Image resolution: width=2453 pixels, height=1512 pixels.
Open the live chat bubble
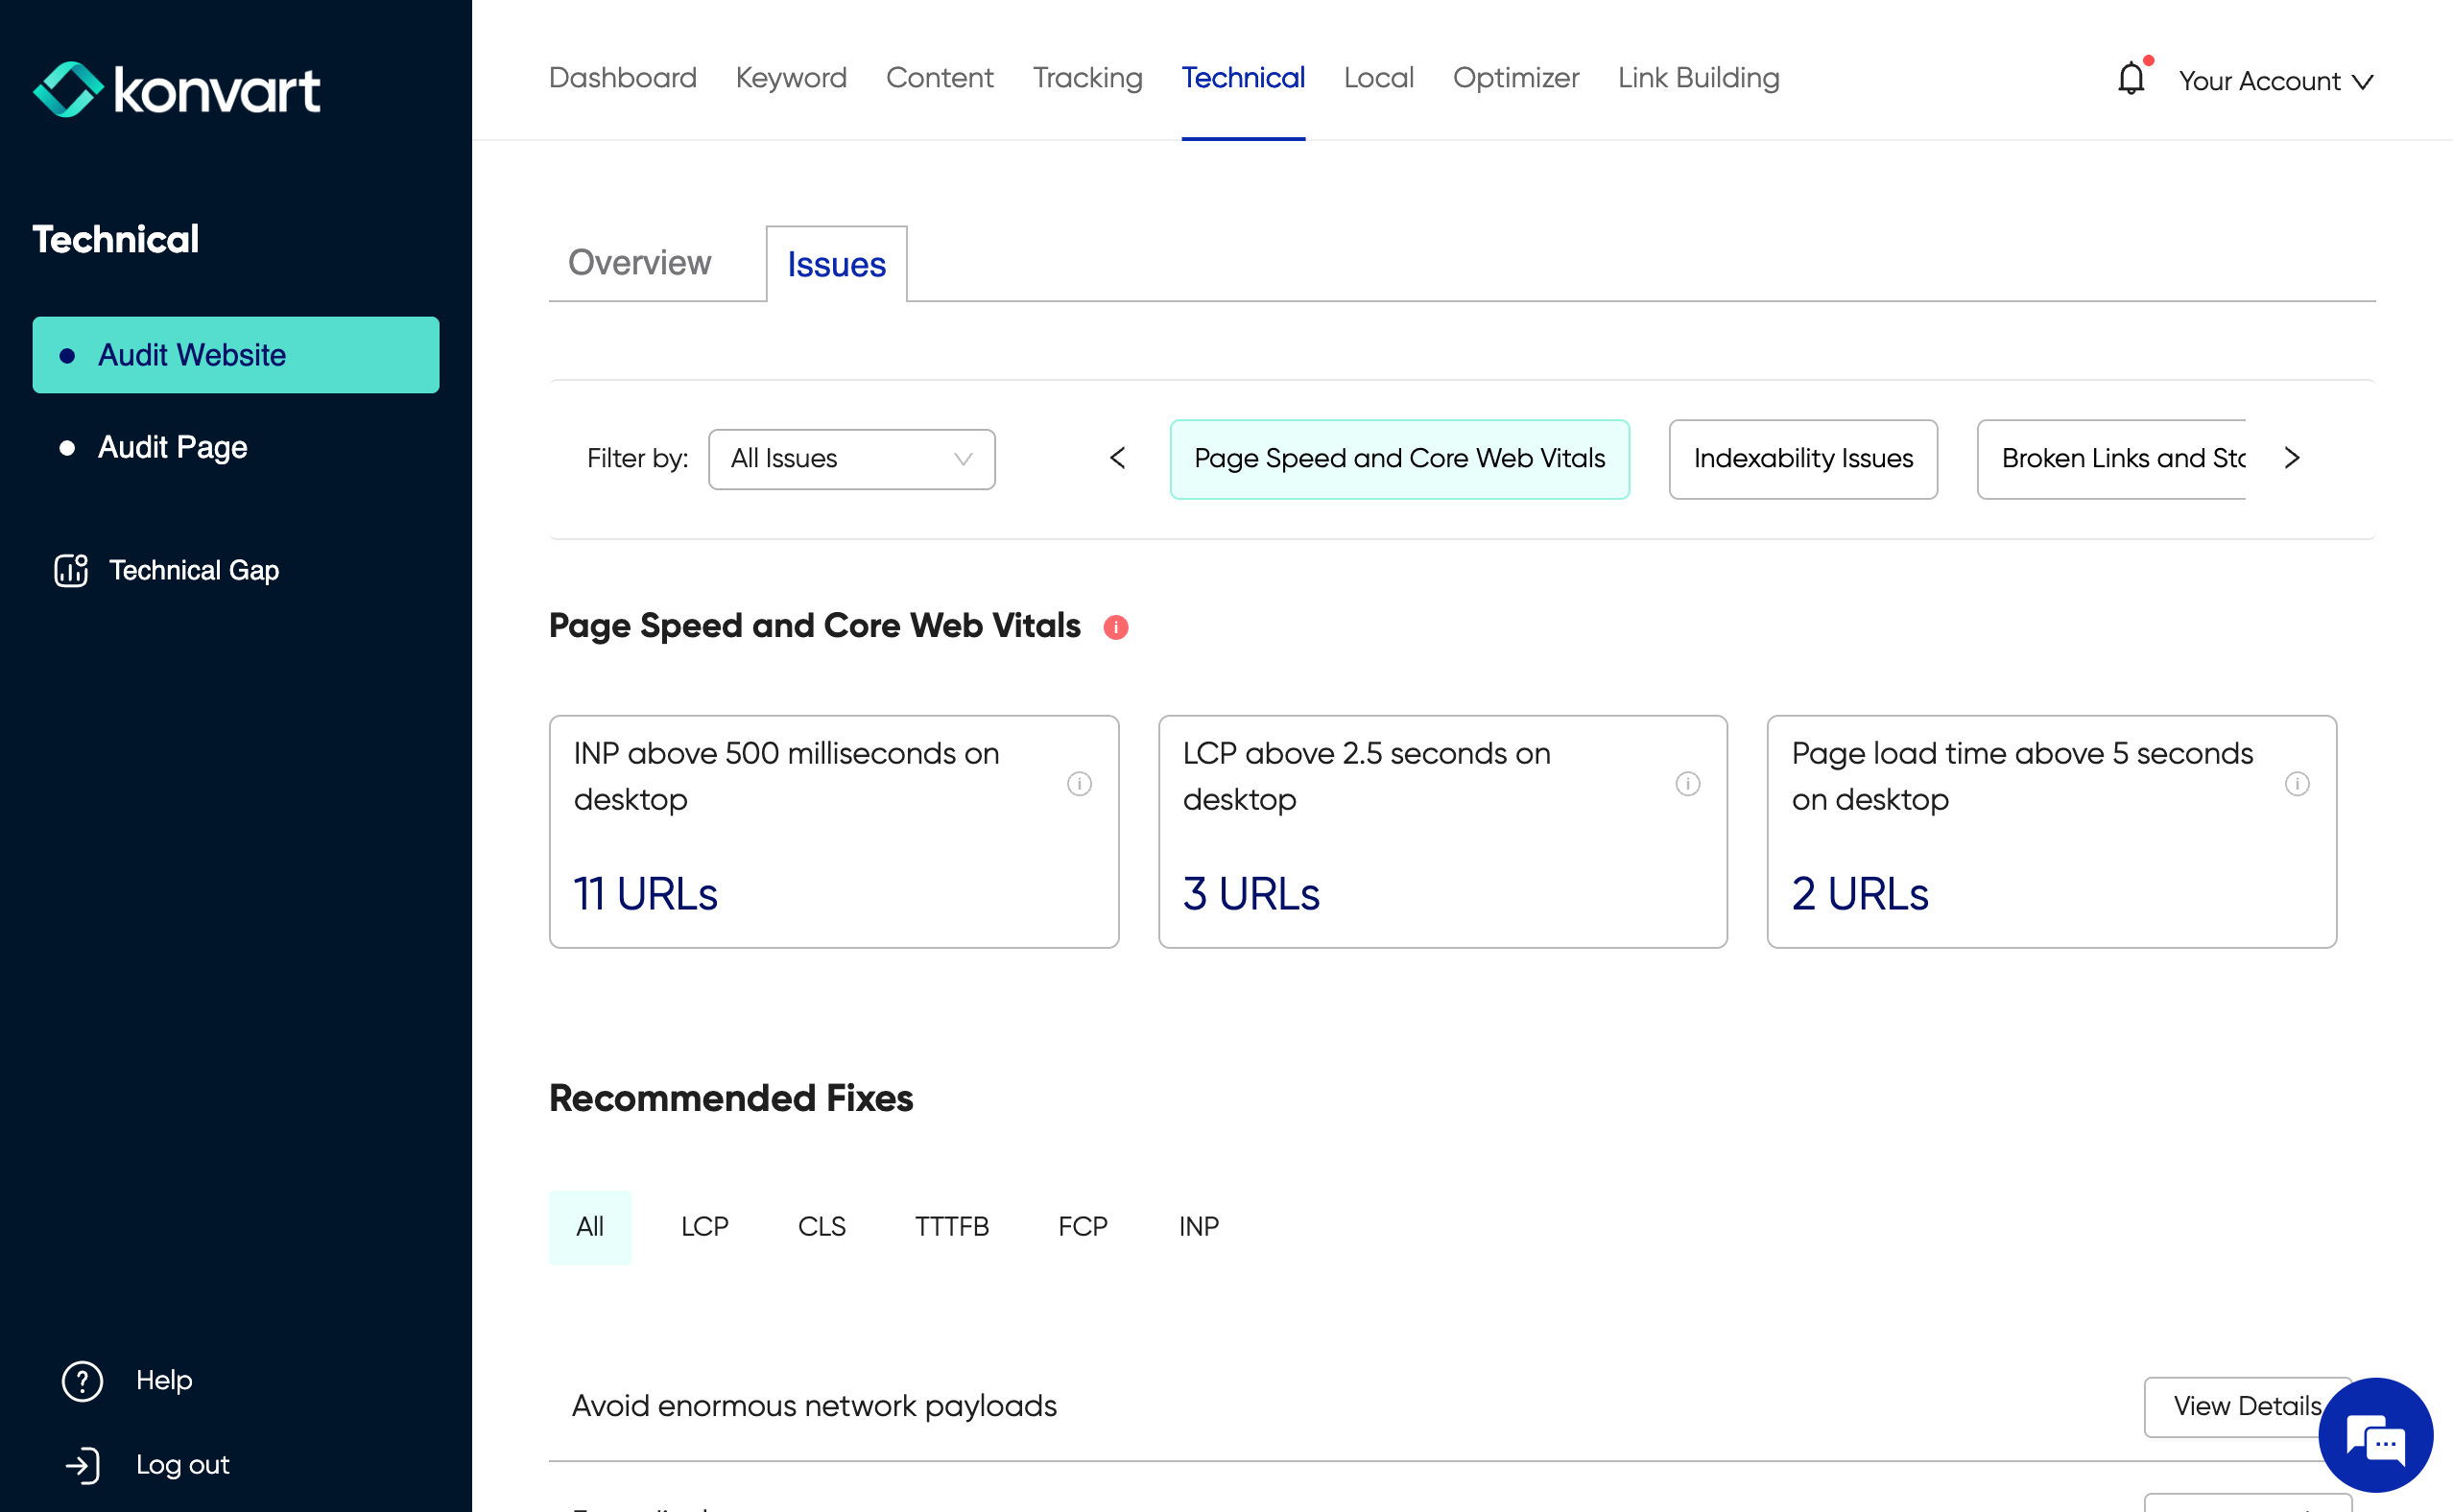point(2374,1437)
